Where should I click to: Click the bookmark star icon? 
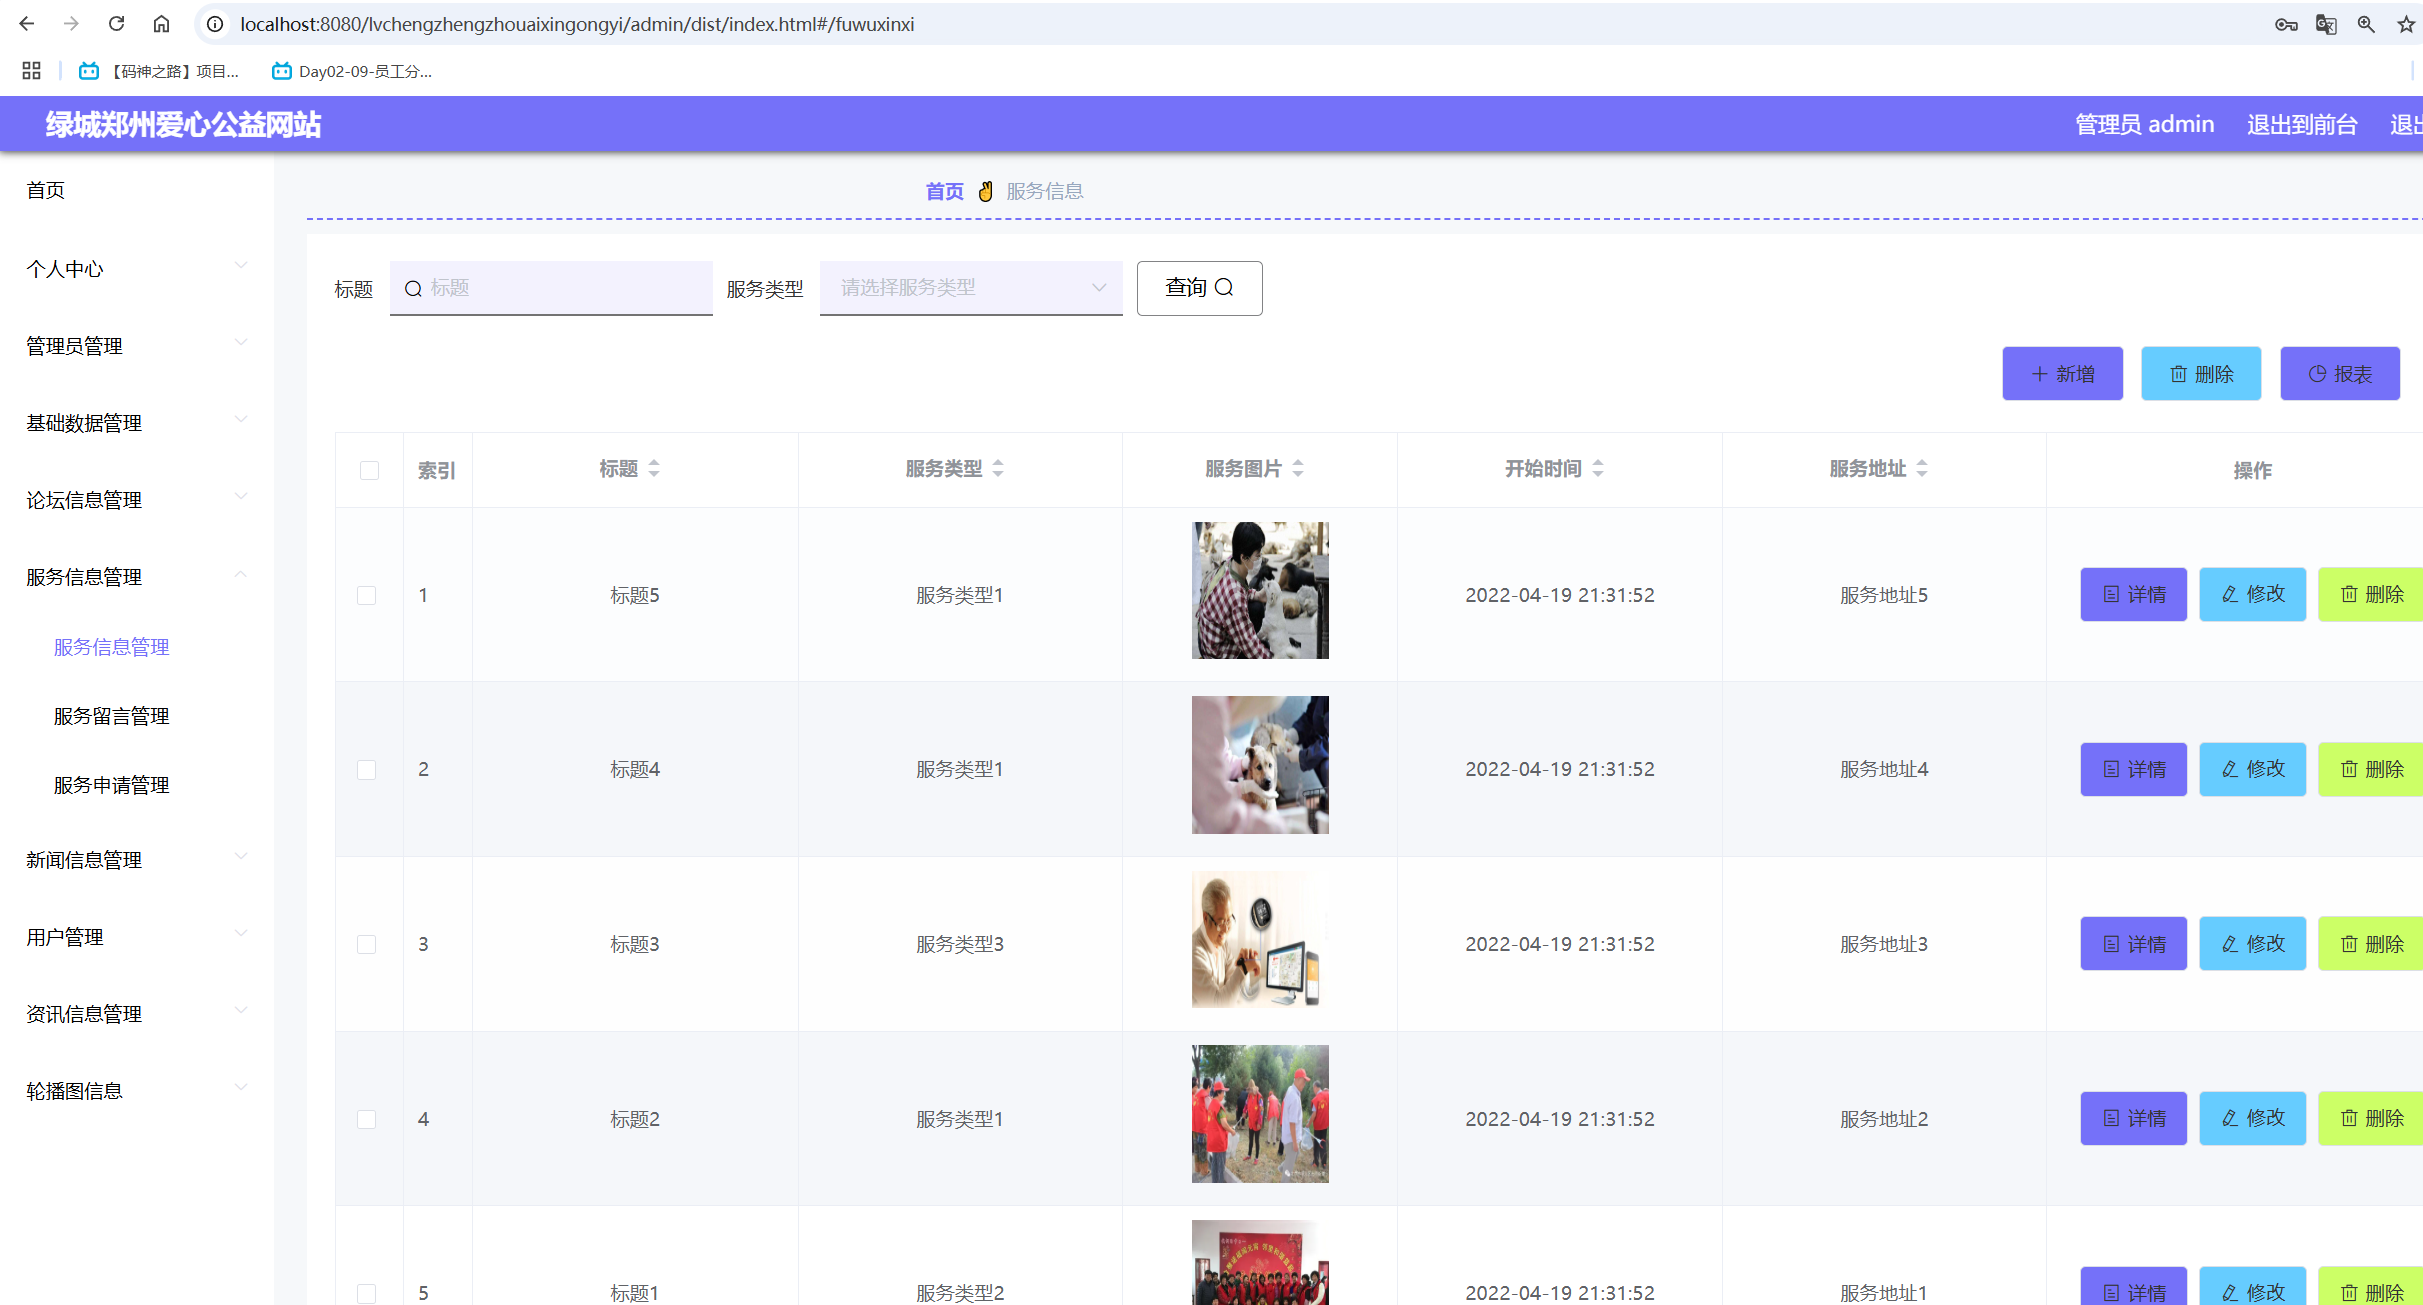click(2405, 24)
